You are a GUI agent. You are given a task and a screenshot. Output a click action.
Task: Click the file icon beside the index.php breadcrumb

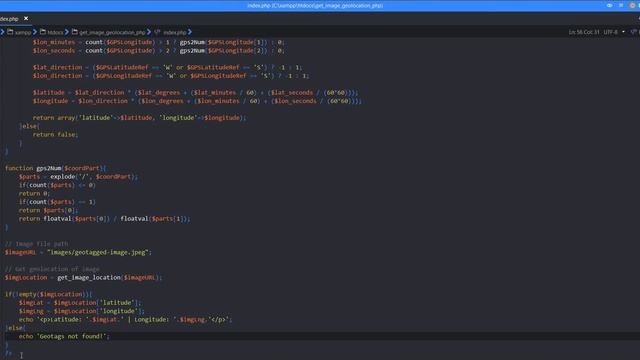[x=157, y=32]
